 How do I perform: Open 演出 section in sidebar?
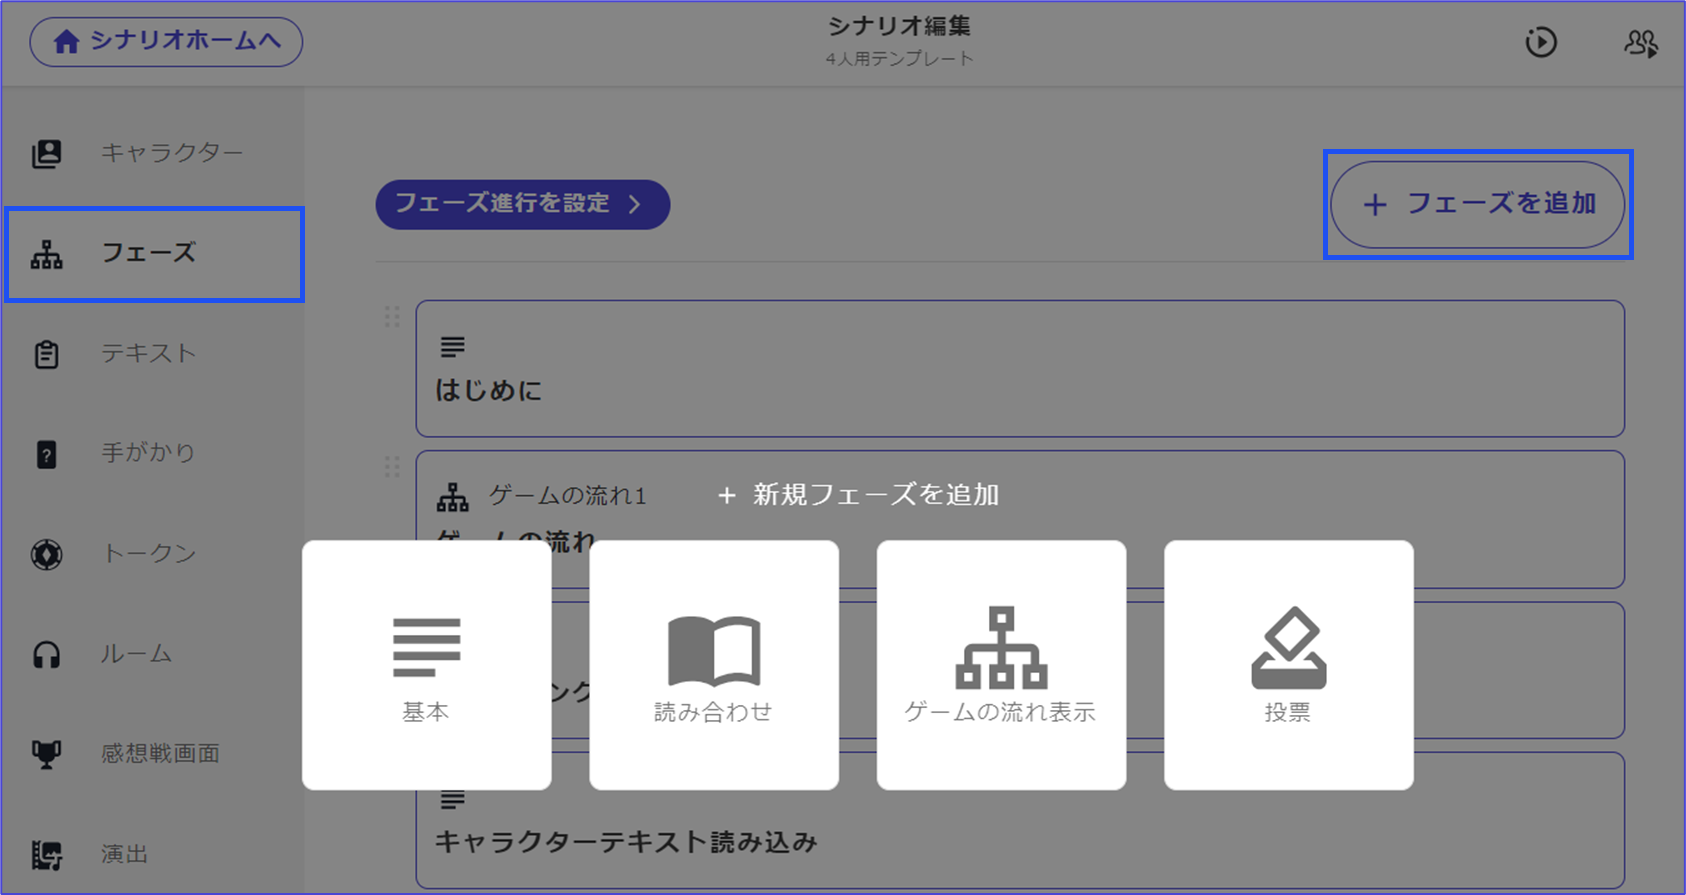point(124,854)
